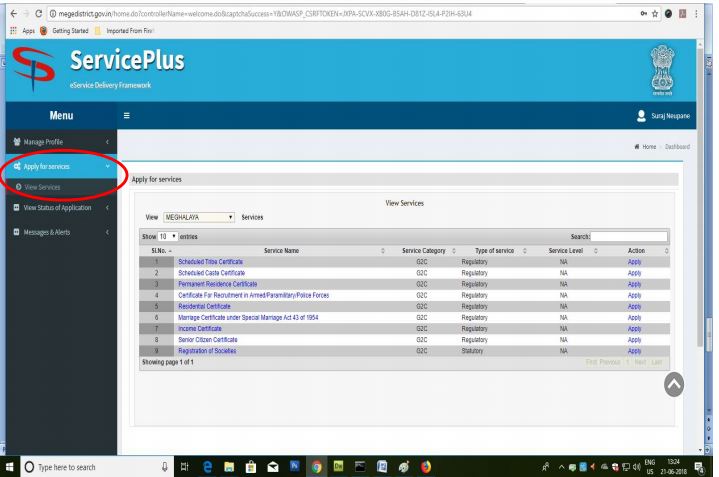
Task: Click the table Search input field
Action: pos(632,236)
